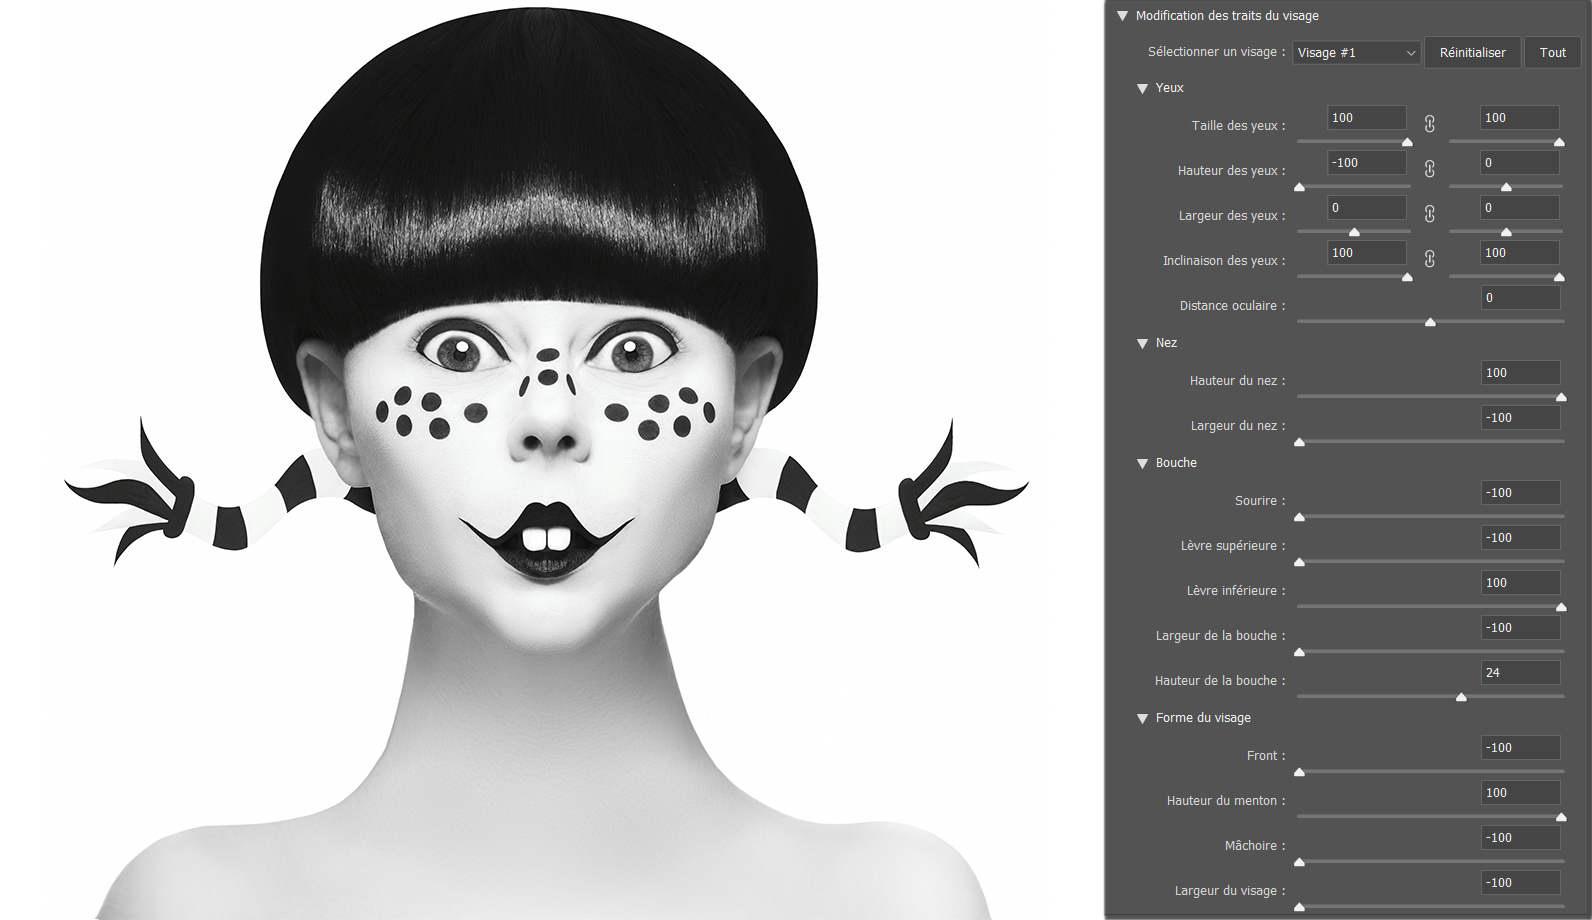Open the Visage #1 face selector dropdown

coord(1356,53)
